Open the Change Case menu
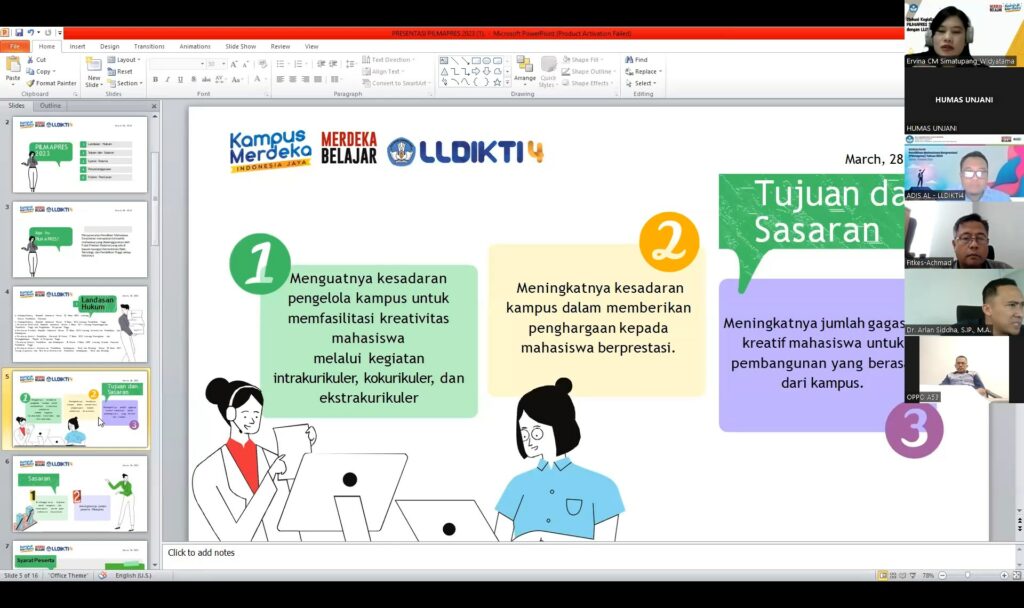Screen dimensions: 1024x608 [237, 80]
